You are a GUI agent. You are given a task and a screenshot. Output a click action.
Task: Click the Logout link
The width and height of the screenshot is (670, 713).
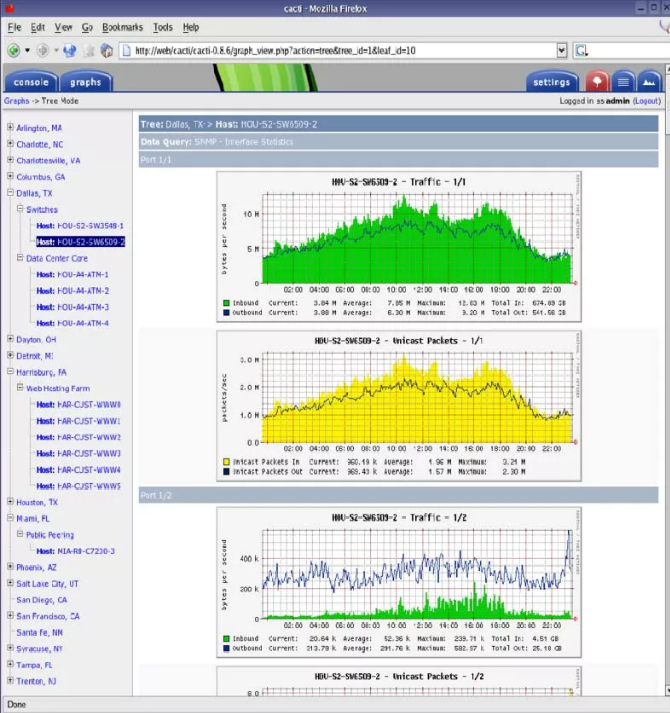tap(646, 101)
